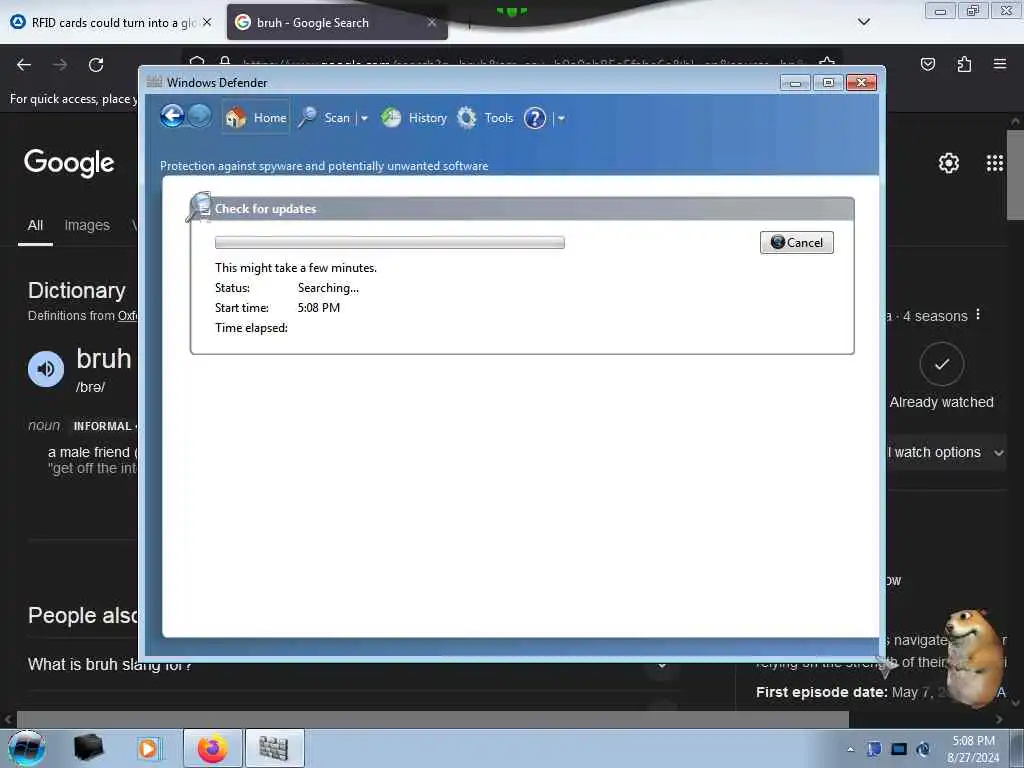
Task: Open Windows Defender Tools
Action: tap(485, 118)
